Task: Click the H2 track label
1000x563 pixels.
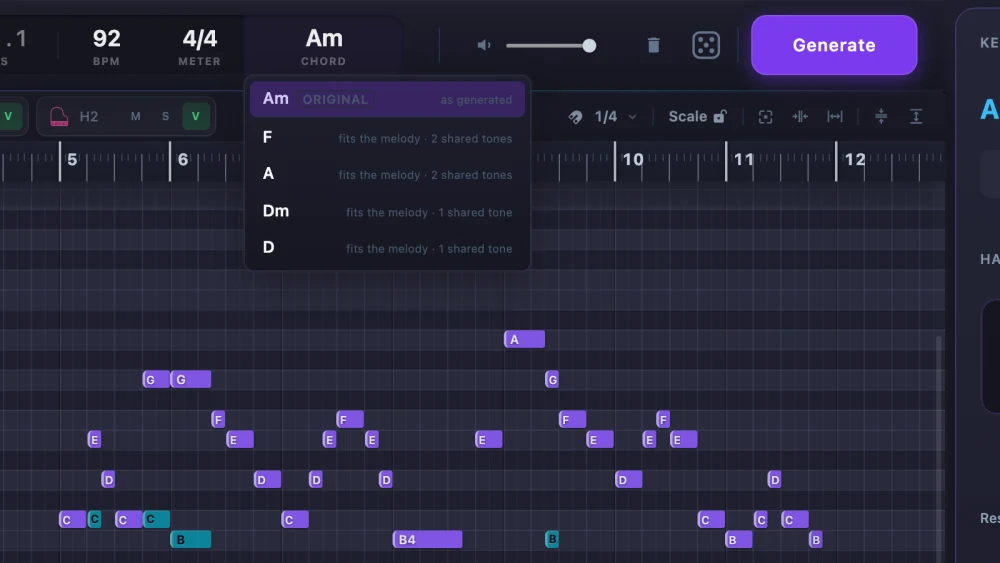Action: [x=89, y=117]
